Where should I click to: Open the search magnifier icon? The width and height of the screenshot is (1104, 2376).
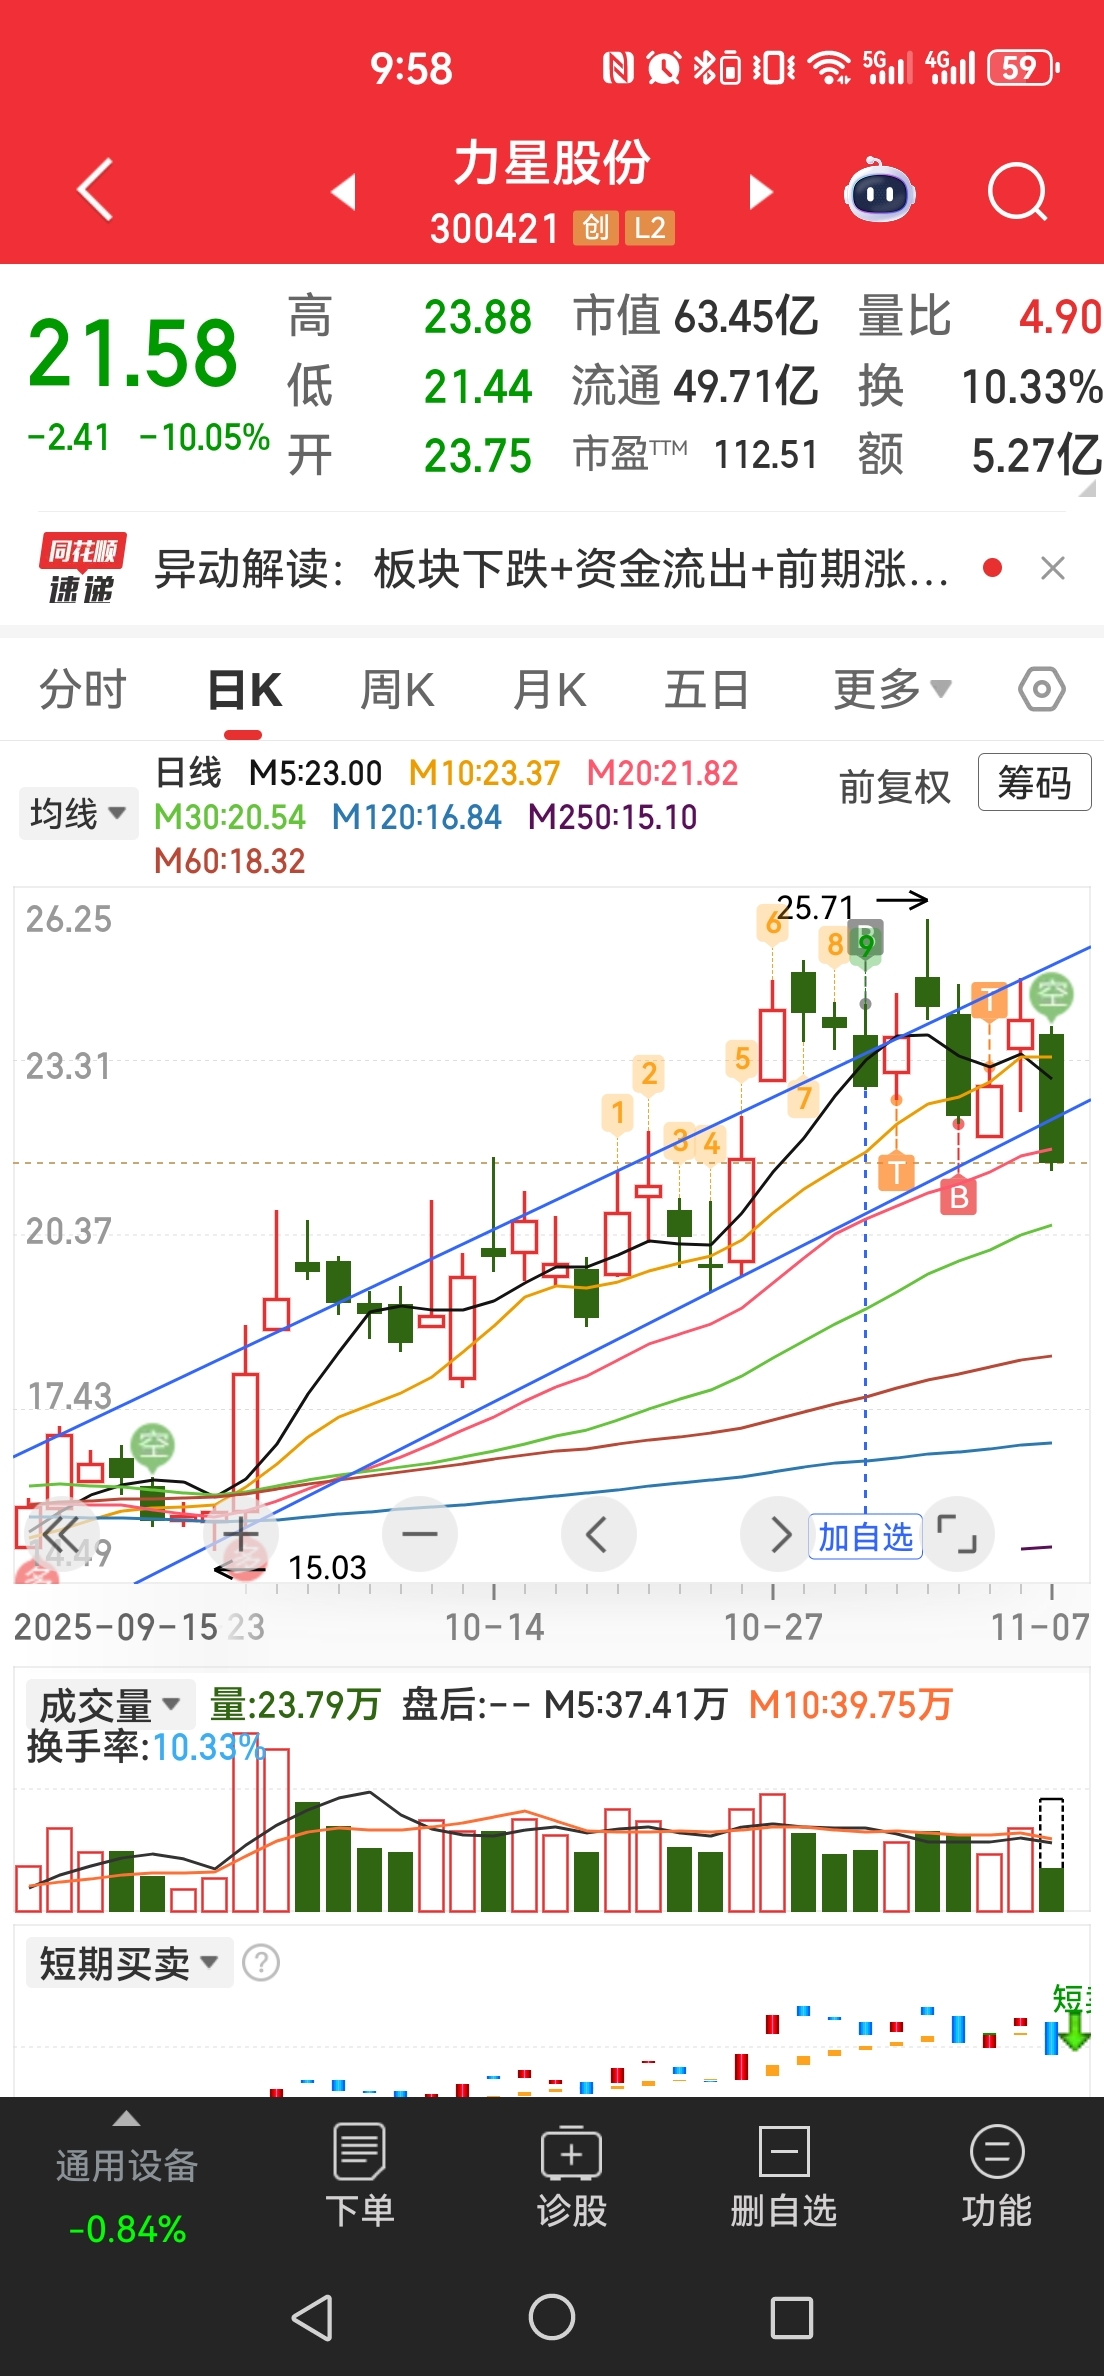[1017, 190]
